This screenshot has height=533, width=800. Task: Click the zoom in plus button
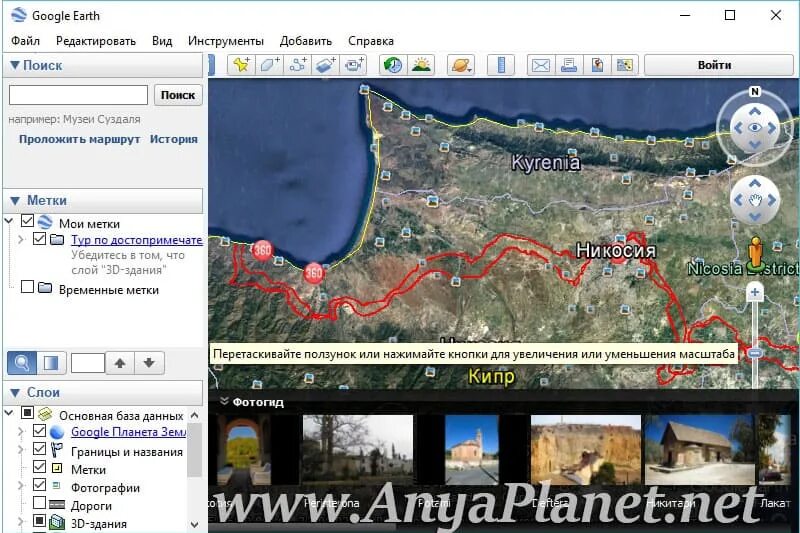pyautogui.click(x=755, y=293)
